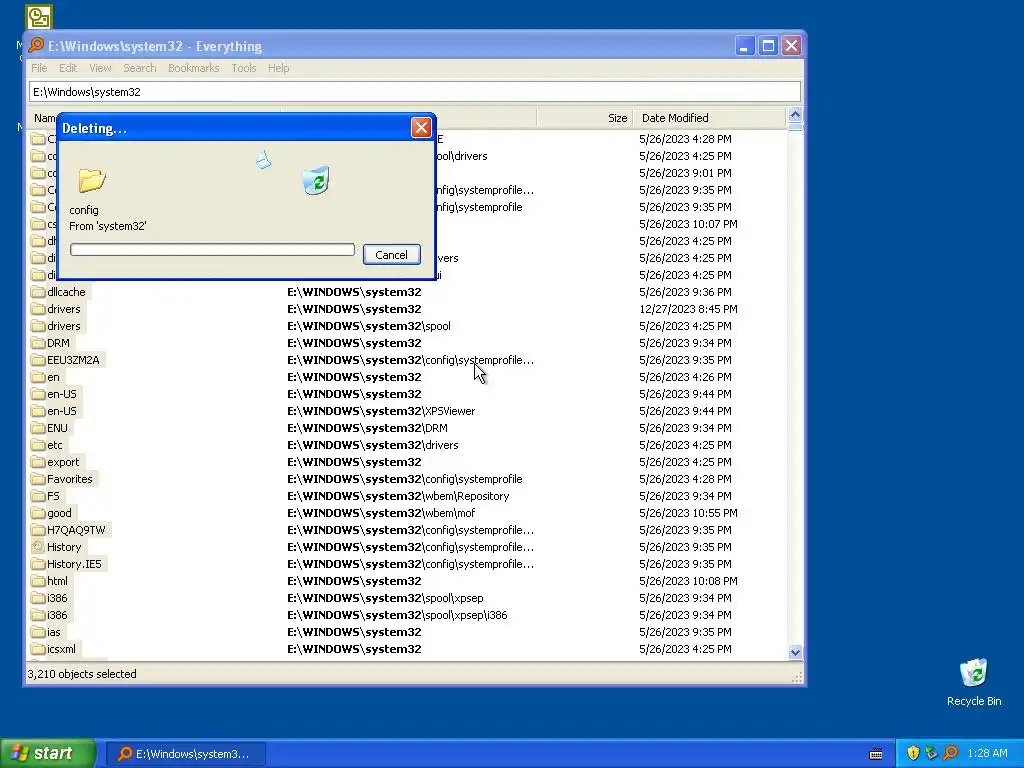Click the date 5/26/2023 10:55 PM
The width and height of the screenshot is (1024, 768).
point(688,513)
